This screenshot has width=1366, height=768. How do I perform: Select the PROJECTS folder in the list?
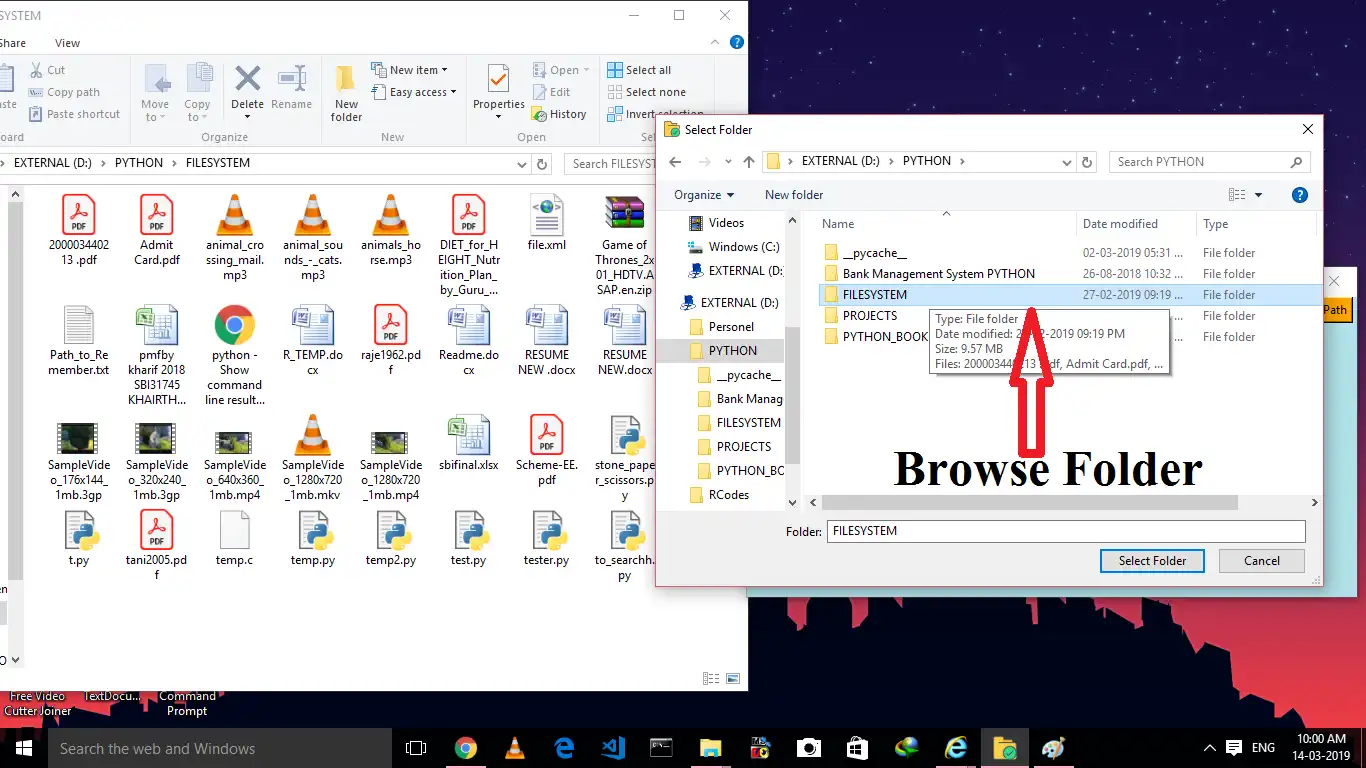pyautogui.click(x=869, y=316)
